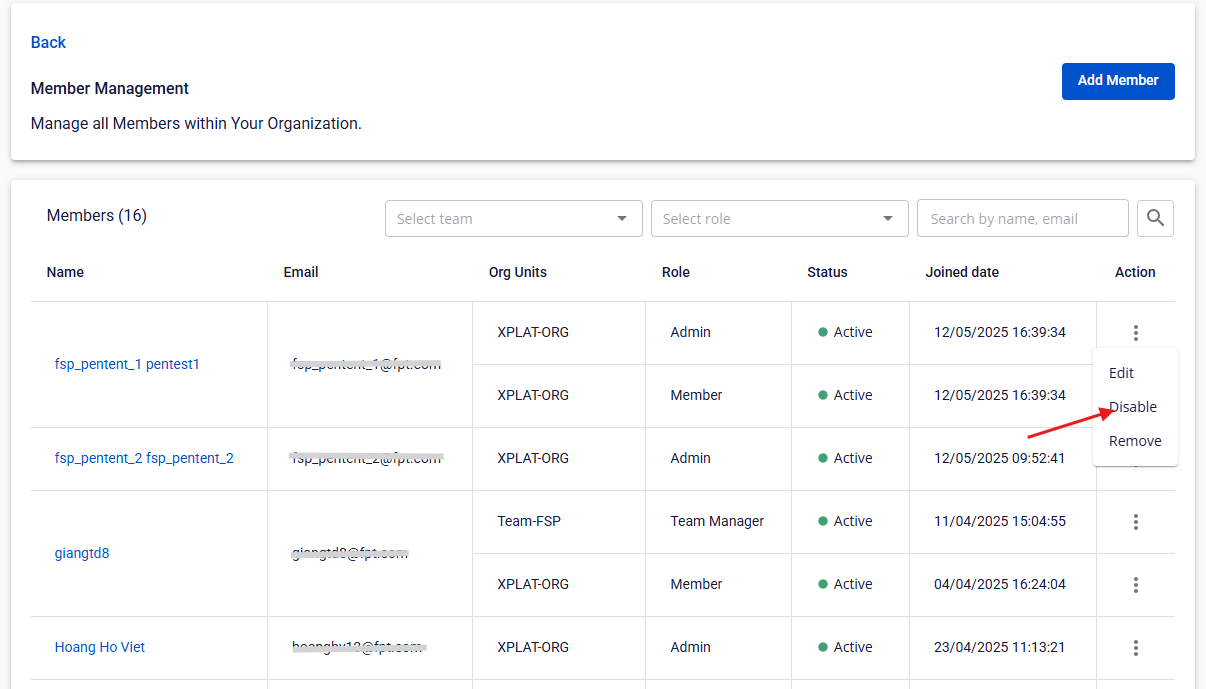The width and height of the screenshot is (1206, 689).
Task: Click the Role column header
Action: pos(676,272)
